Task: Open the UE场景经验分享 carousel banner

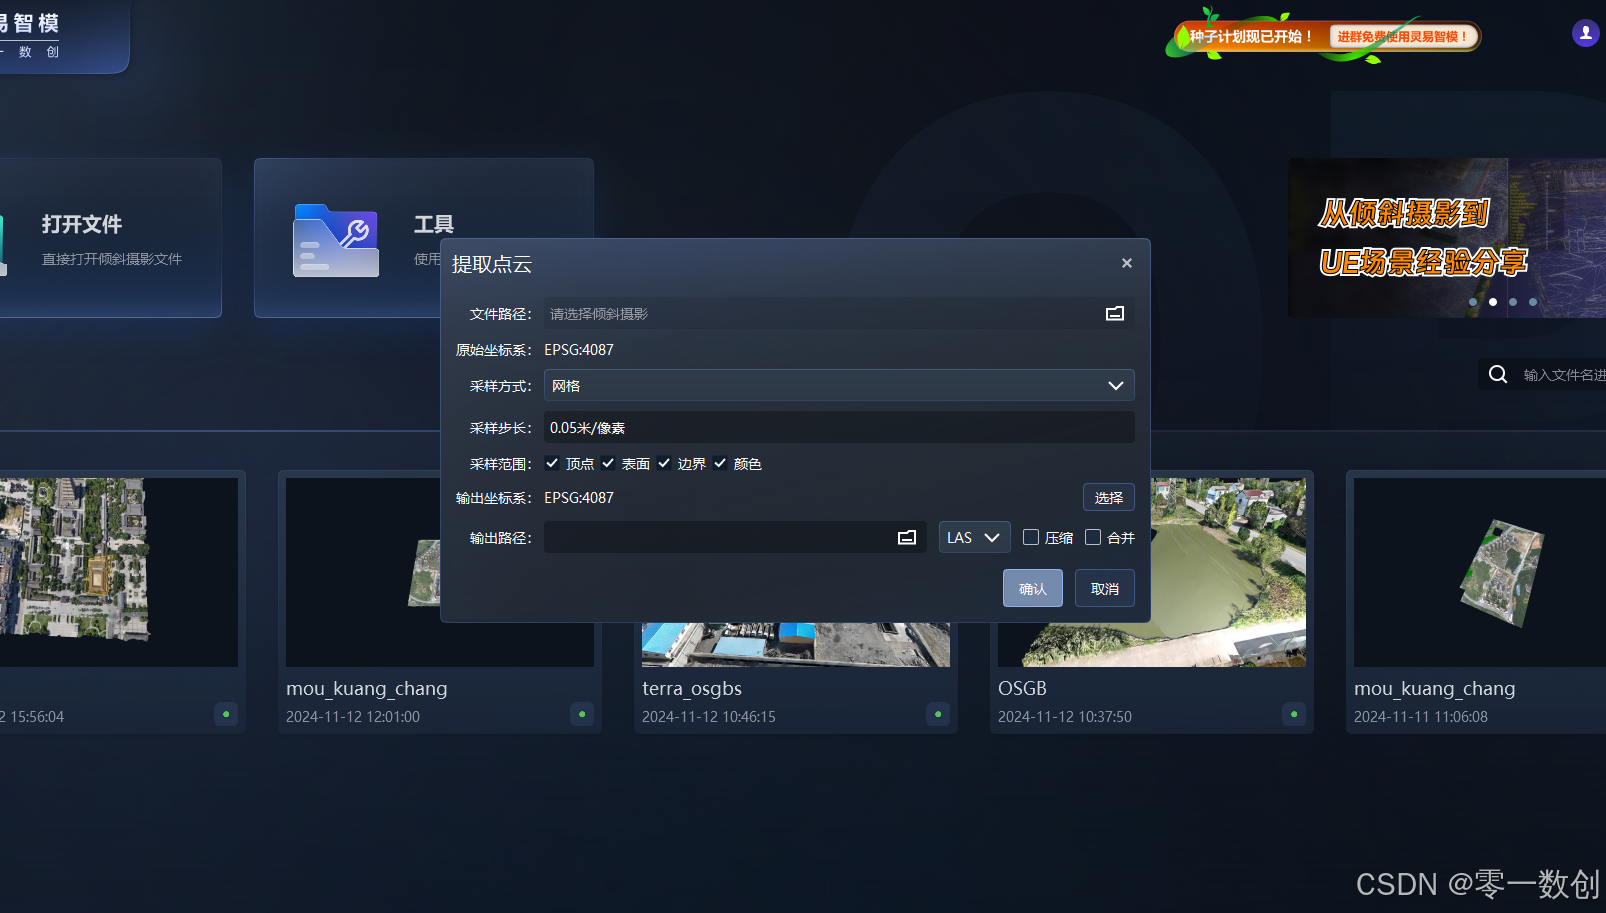Action: point(1447,238)
